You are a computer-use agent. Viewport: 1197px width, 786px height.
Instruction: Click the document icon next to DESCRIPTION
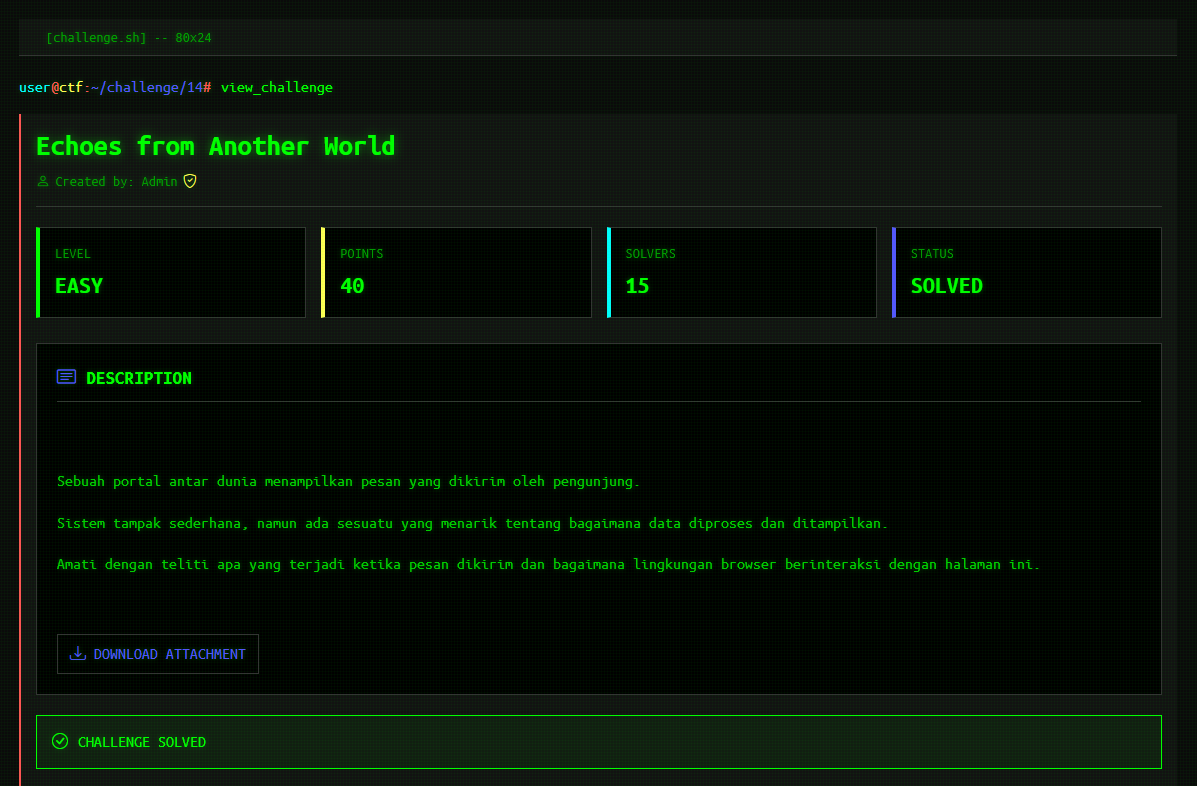(x=67, y=377)
